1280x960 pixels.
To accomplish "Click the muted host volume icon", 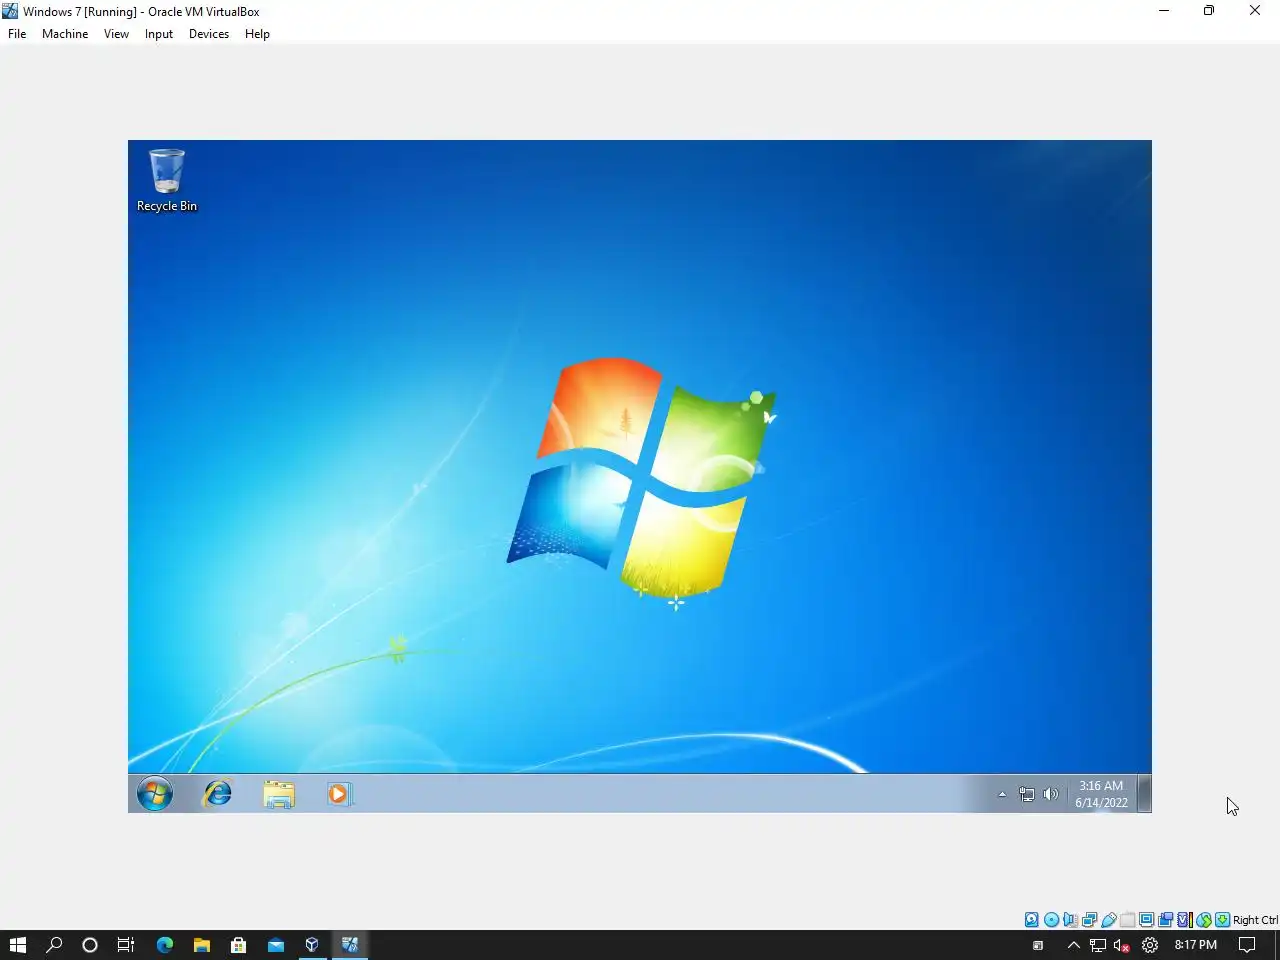I will 1122,945.
